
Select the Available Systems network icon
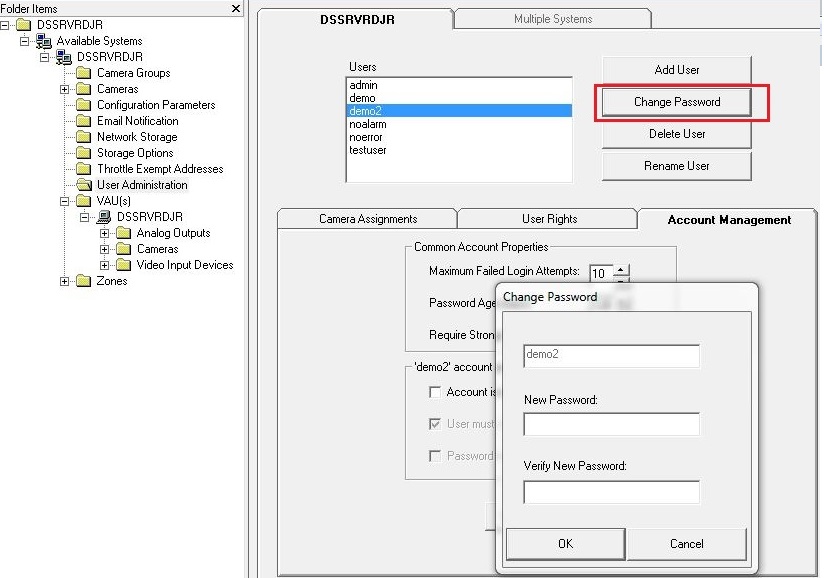(x=44, y=41)
